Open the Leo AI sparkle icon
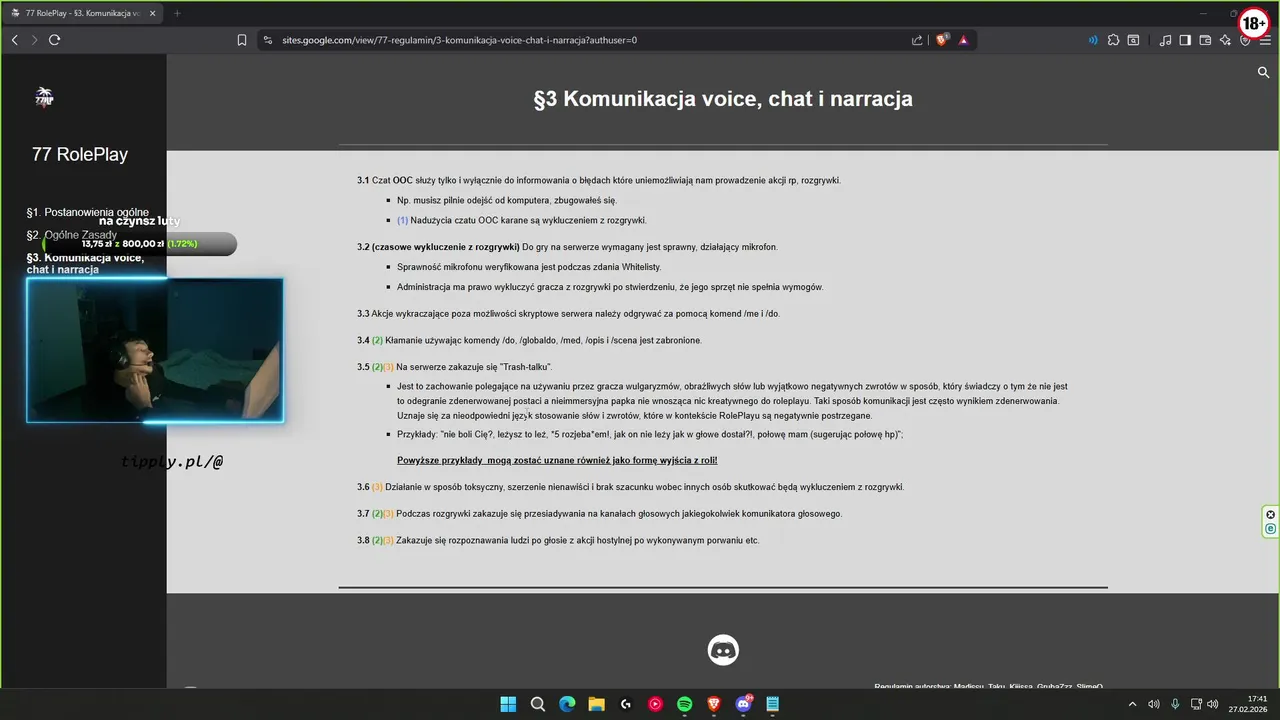The width and height of the screenshot is (1280, 720). [1225, 40]
